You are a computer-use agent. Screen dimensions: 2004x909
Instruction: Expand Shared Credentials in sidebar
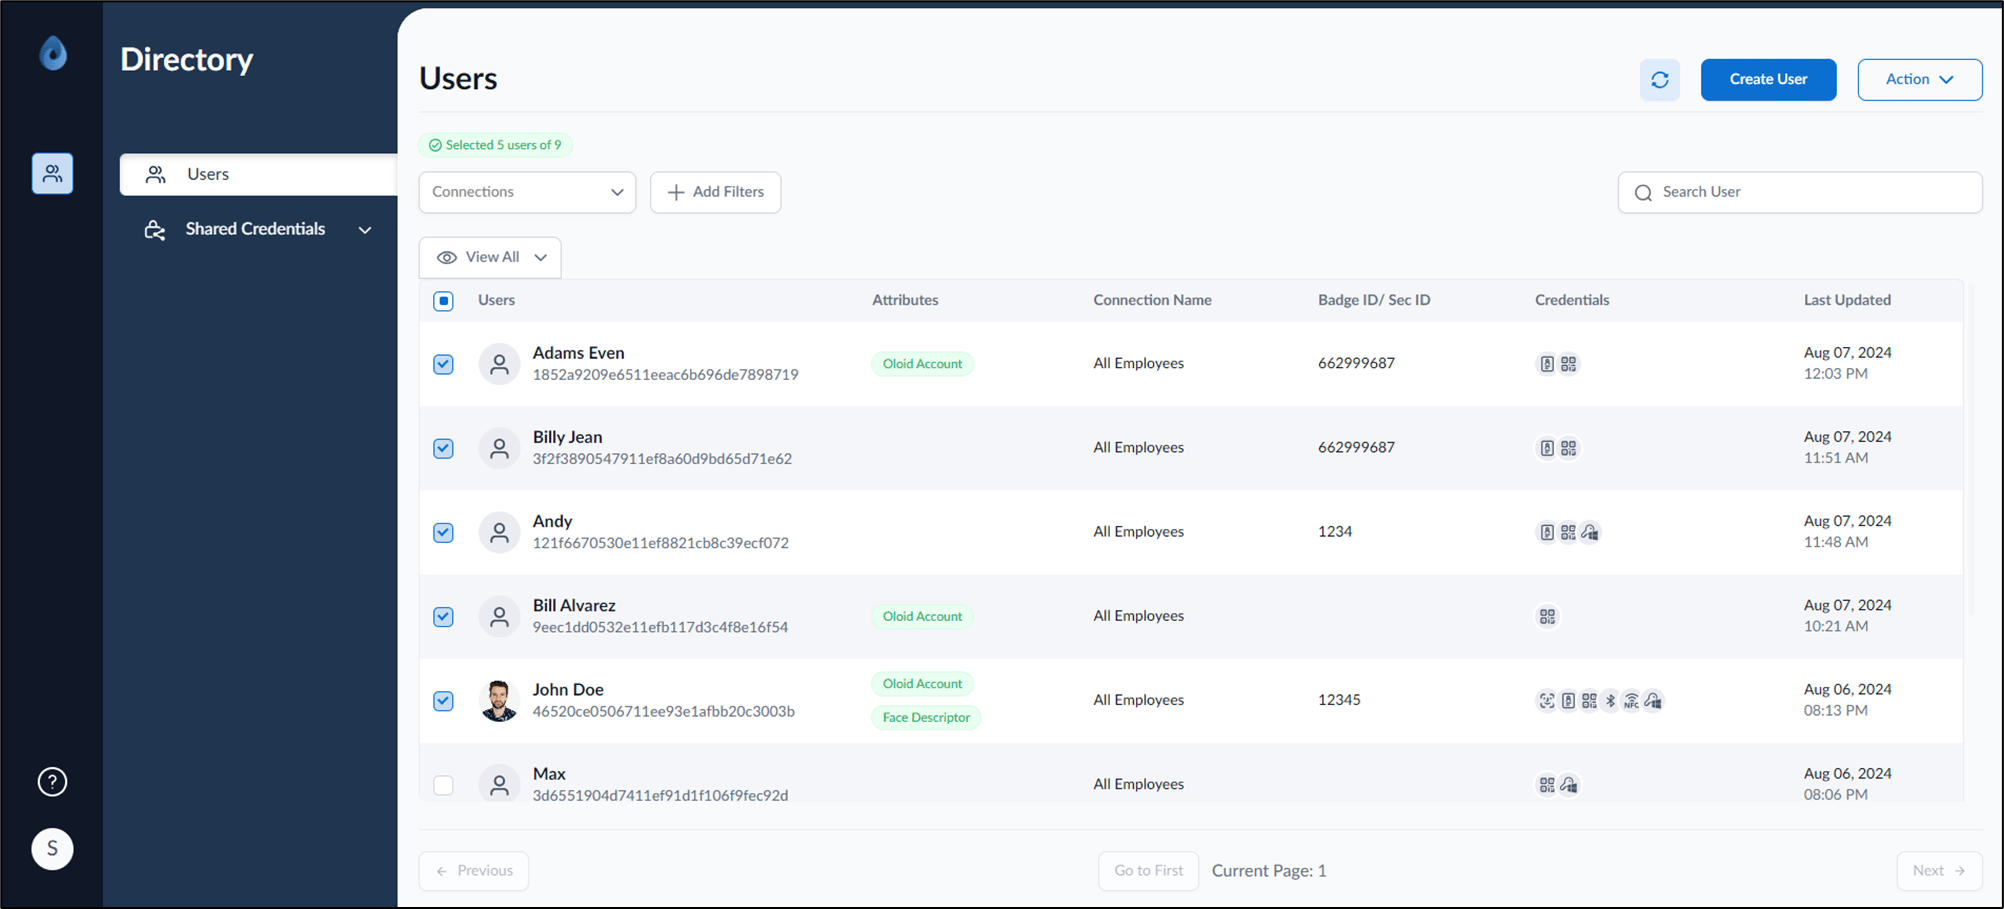258,229
